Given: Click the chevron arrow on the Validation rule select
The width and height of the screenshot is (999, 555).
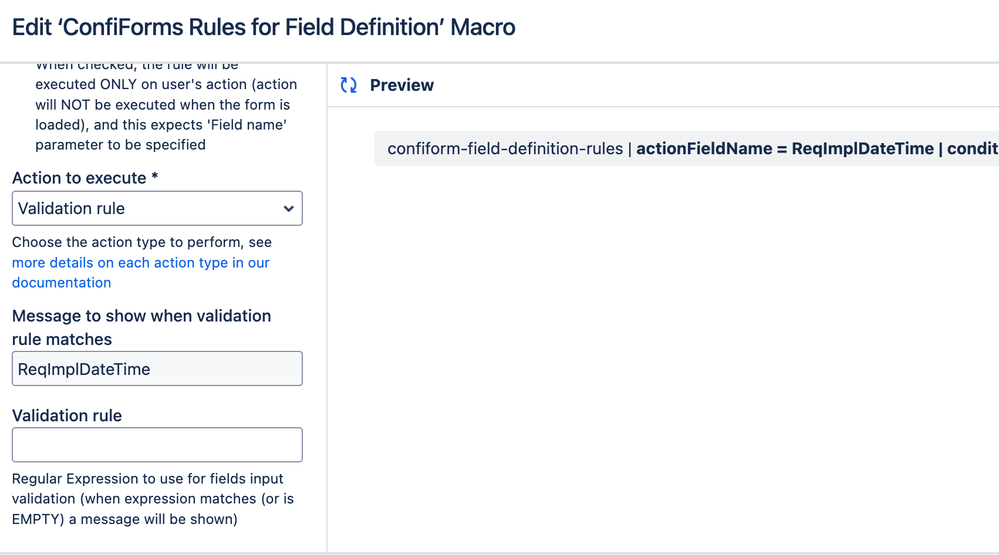Looking at the screenshot, I should [288, 209].
